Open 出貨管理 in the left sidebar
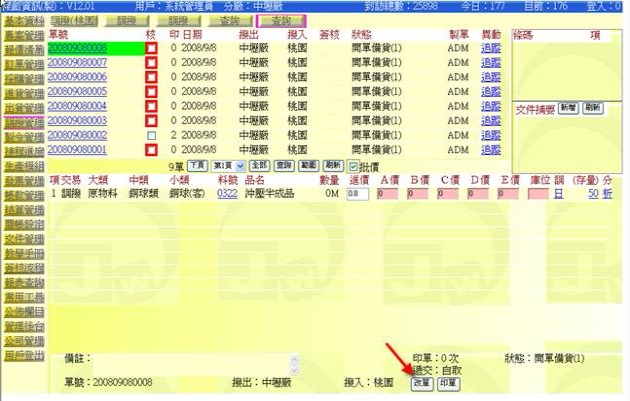Image resolution: width=630 pixels, height=401 pixels. click(22, 107)
